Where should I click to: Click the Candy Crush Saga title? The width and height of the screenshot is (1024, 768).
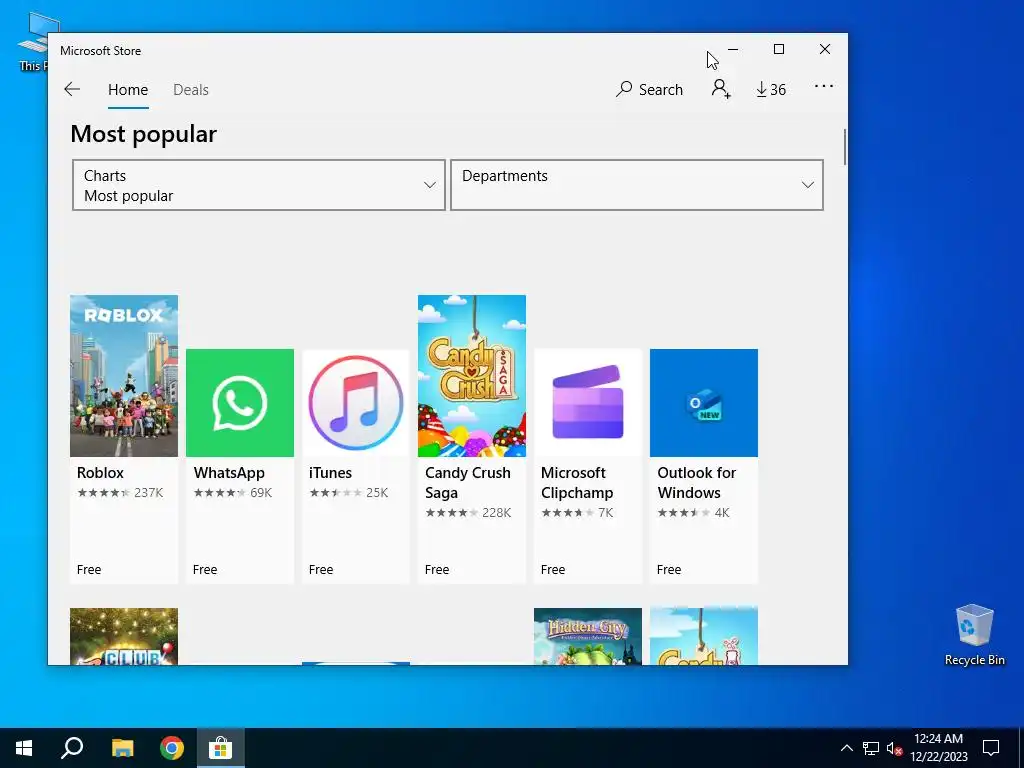(468, 483)
